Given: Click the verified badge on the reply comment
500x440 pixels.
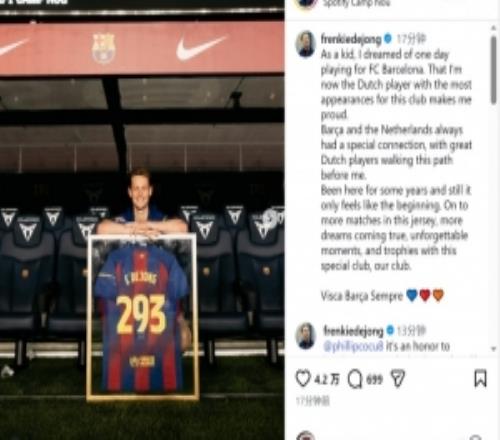Looking at the screenshot, I should click(390, 331).
